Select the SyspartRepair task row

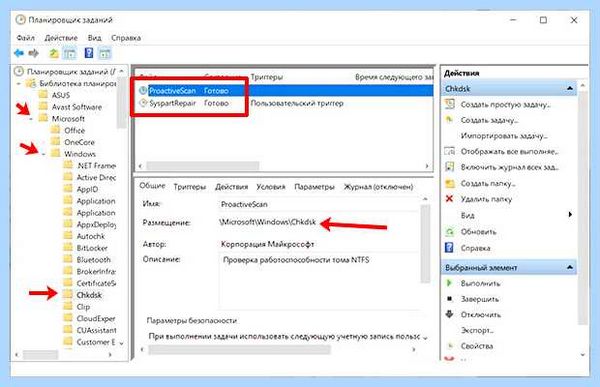pyautogui.click(x=285, y=103)
